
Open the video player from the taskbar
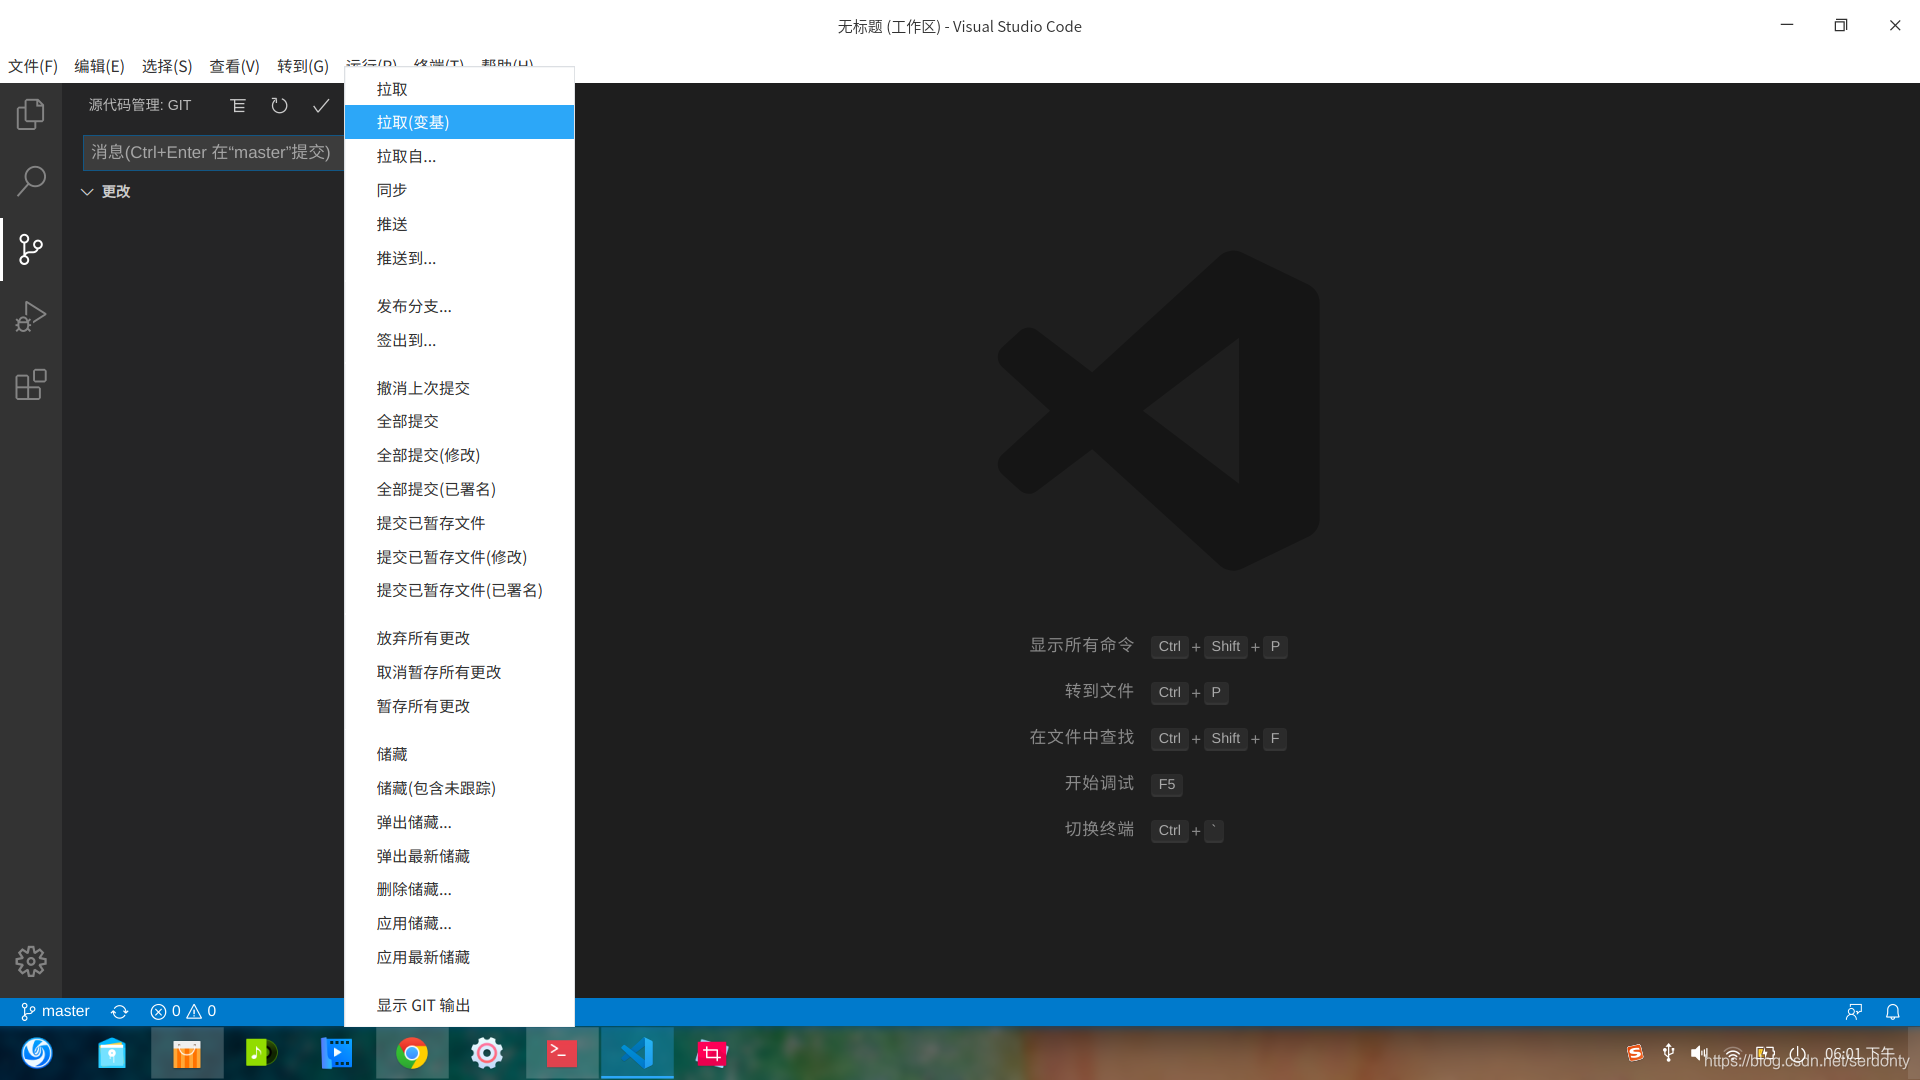point(337,1053)
